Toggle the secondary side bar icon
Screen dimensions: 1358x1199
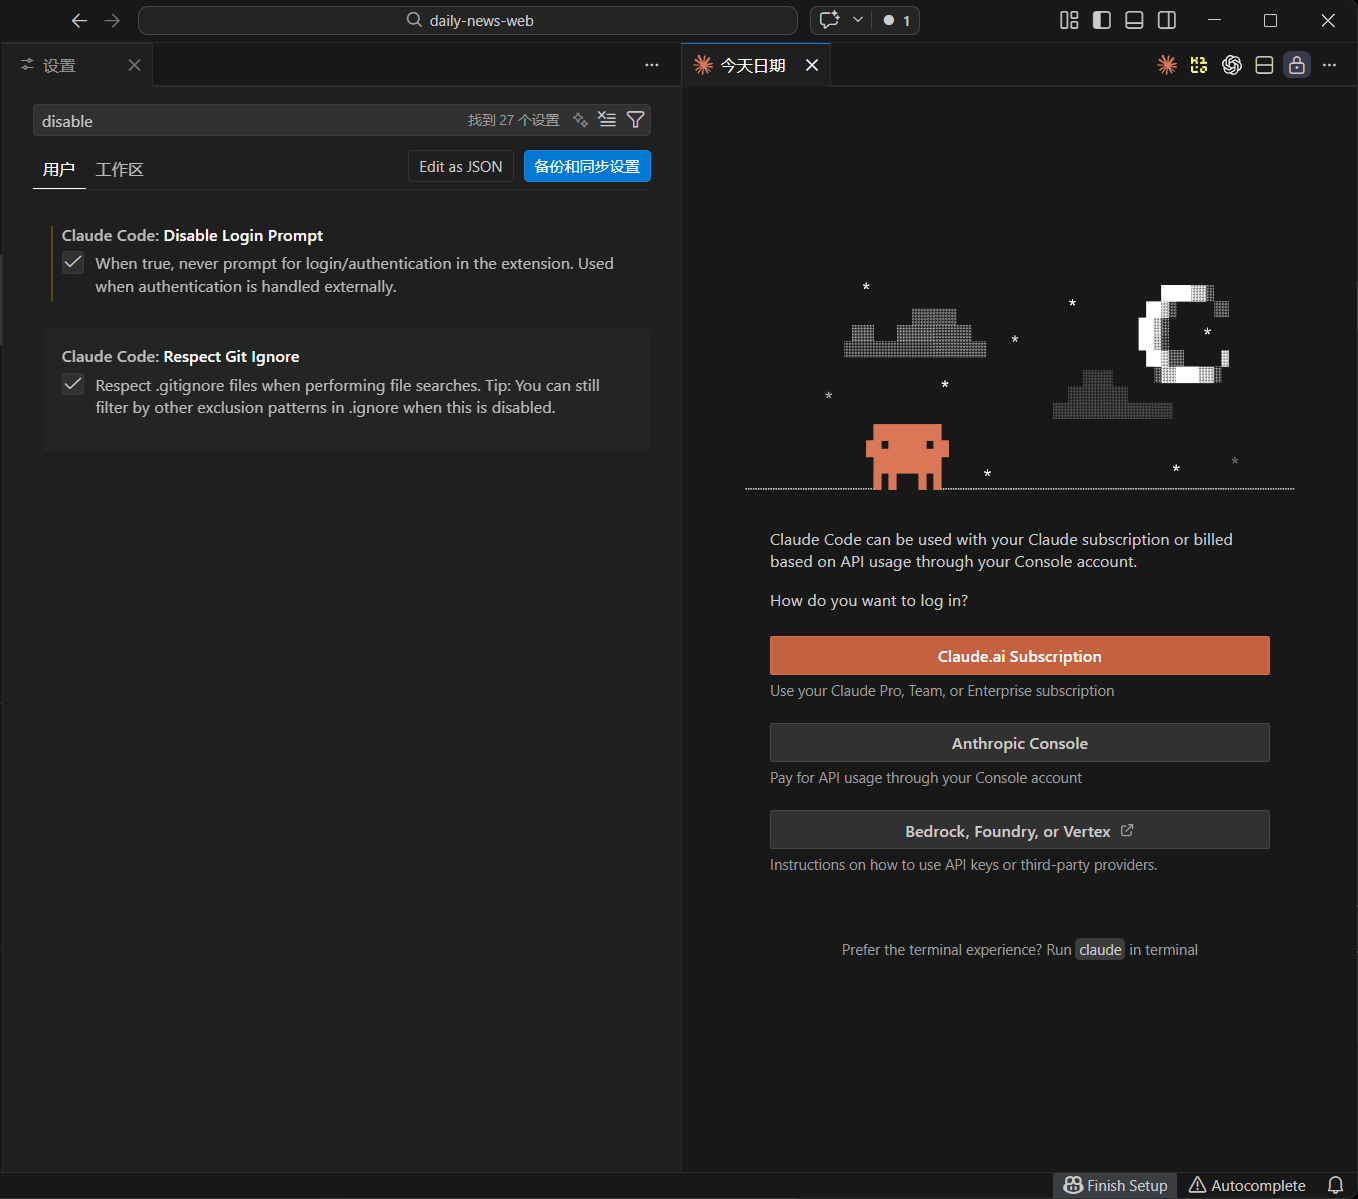1167,20
